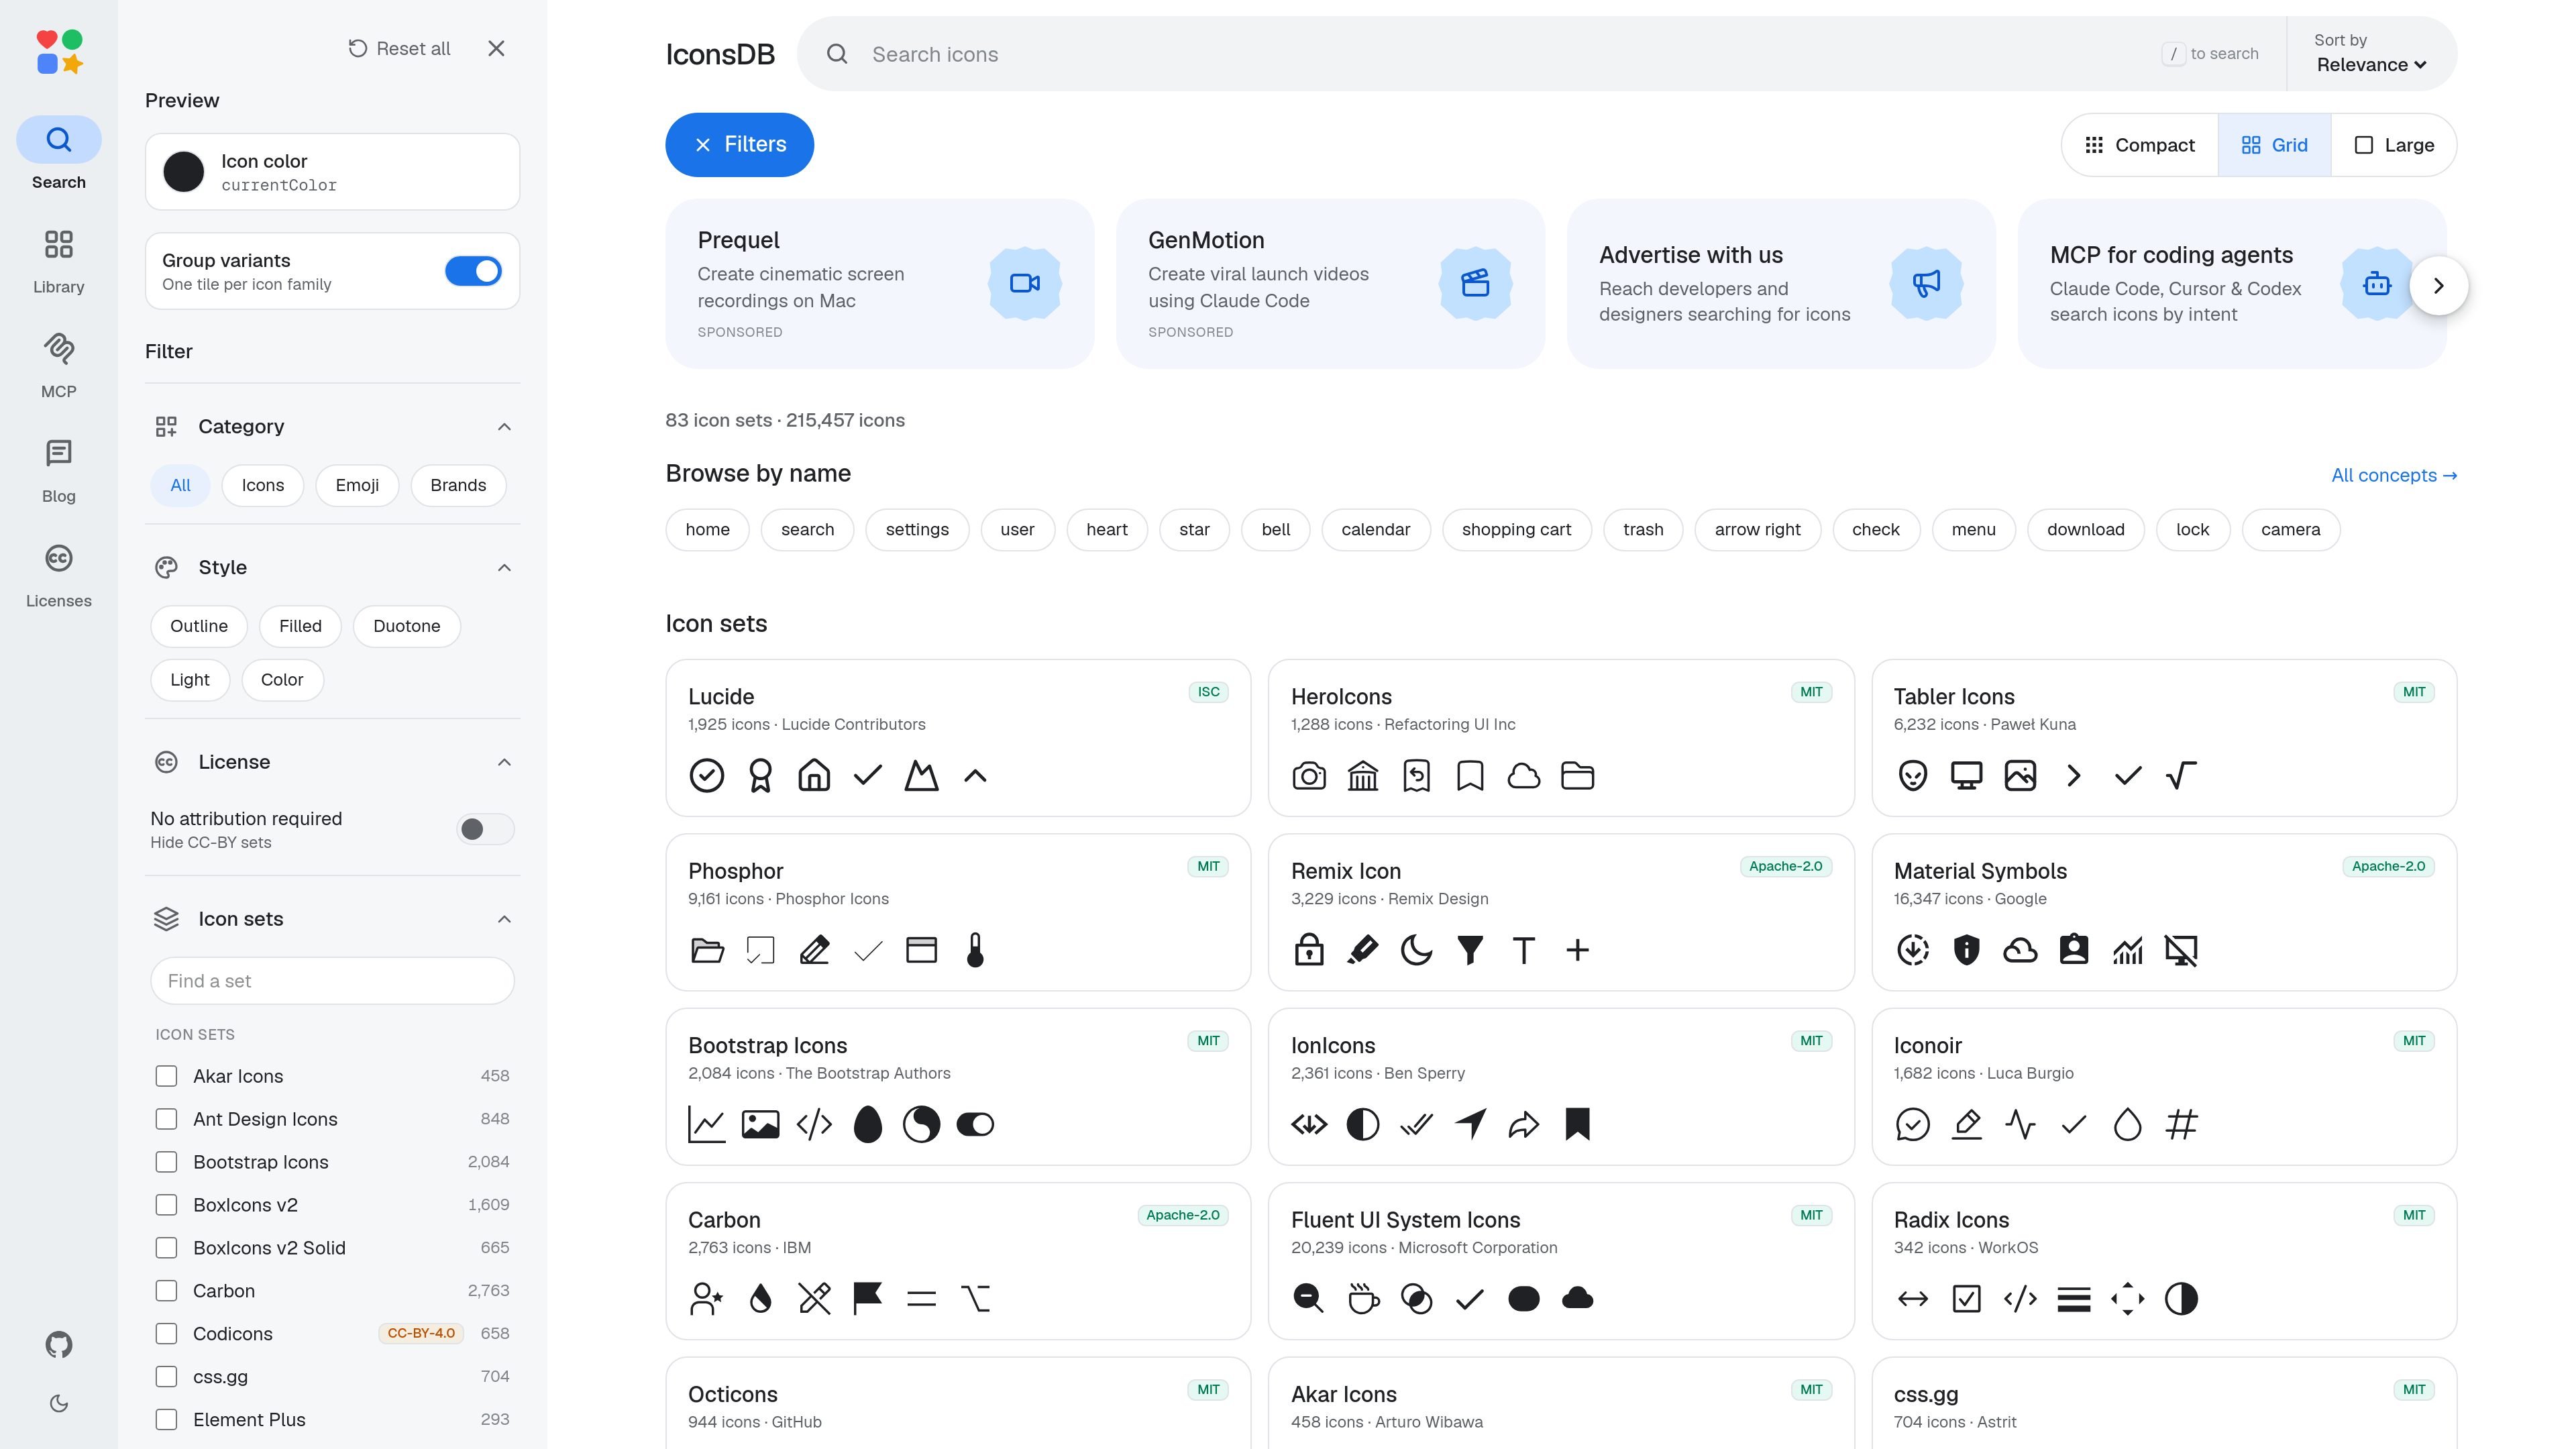The image size is (2576, 1449).
Task: Click the Find a set input
Action: tap(332, 981)
